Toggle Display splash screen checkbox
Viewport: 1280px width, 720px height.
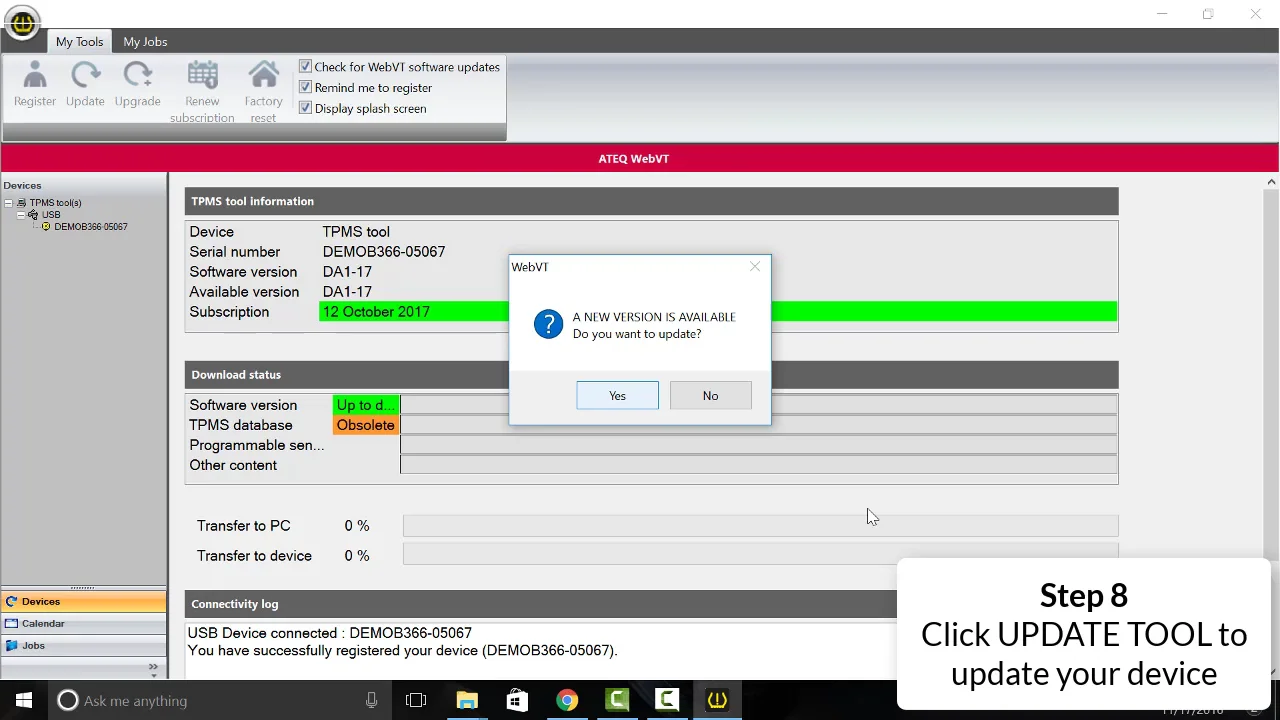306,109
